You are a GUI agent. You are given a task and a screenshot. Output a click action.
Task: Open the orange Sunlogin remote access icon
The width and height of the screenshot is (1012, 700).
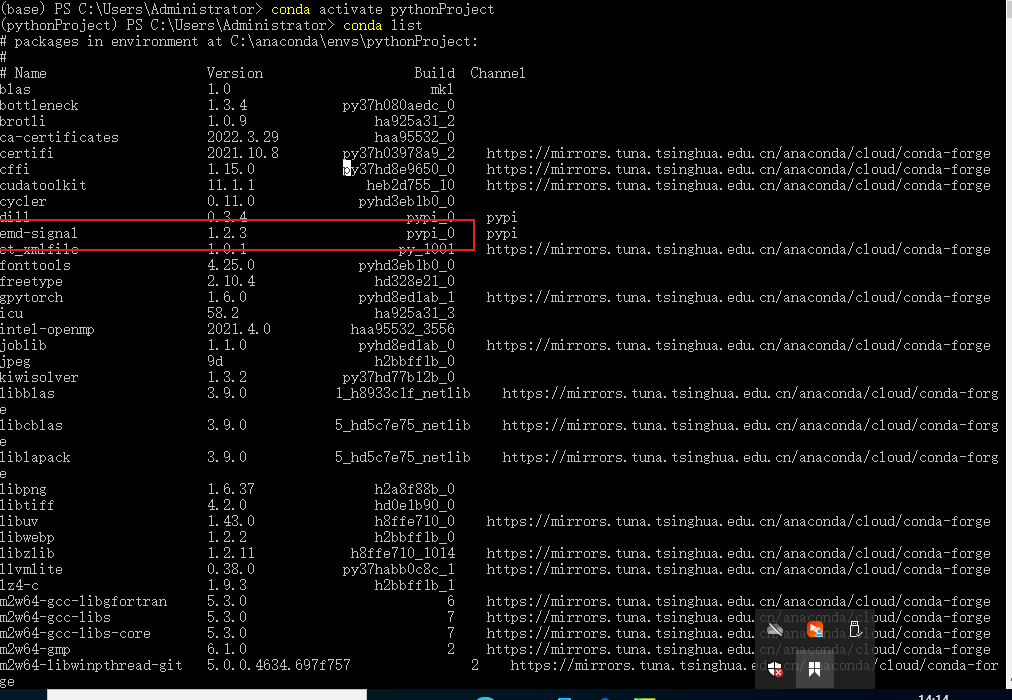coord(815,628)
